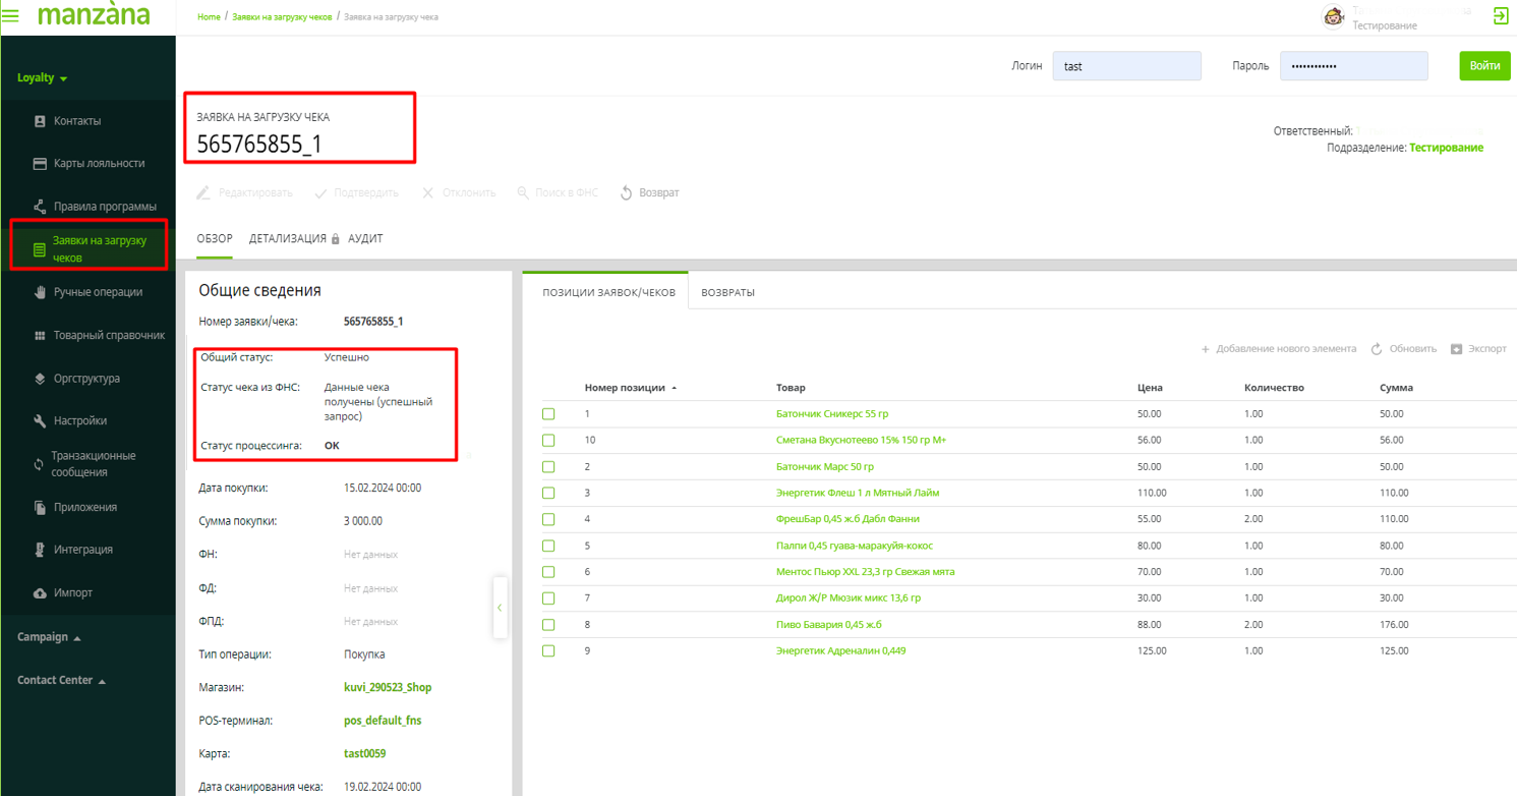Click the Возврат toolbar action
The width and height of the screenshot is (1517, 796).
(650, 193)
